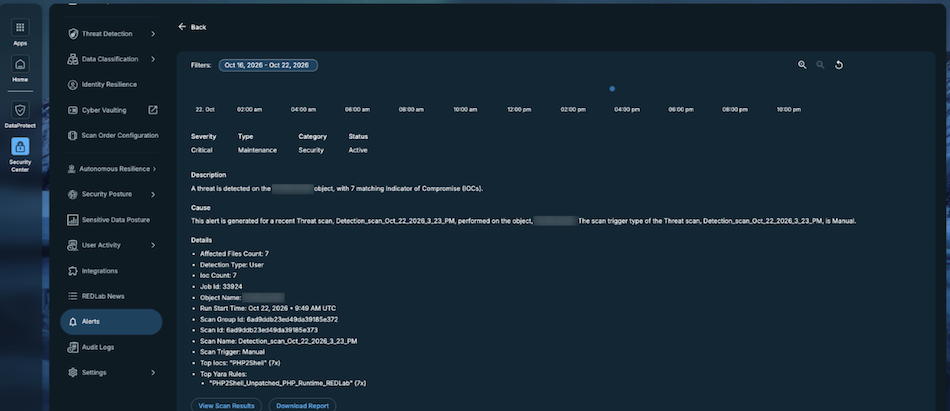Viewport: 950px width, 411px height.
Task: Open Cyber Vaulting external link icon
Action: point(153,110)
